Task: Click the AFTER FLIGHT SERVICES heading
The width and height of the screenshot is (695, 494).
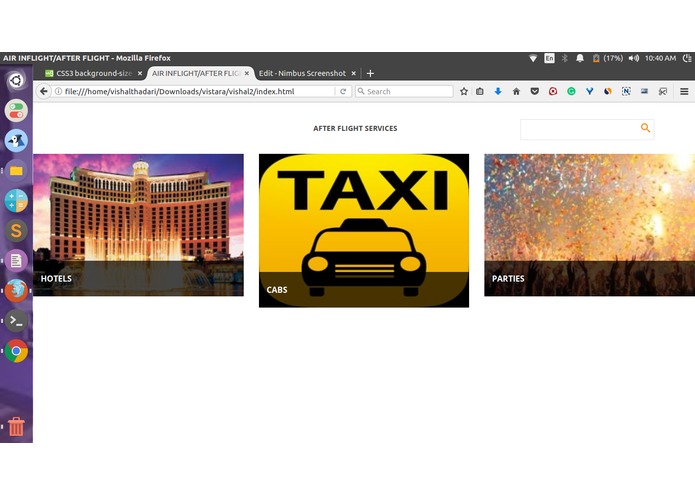Action: [355, 128]
